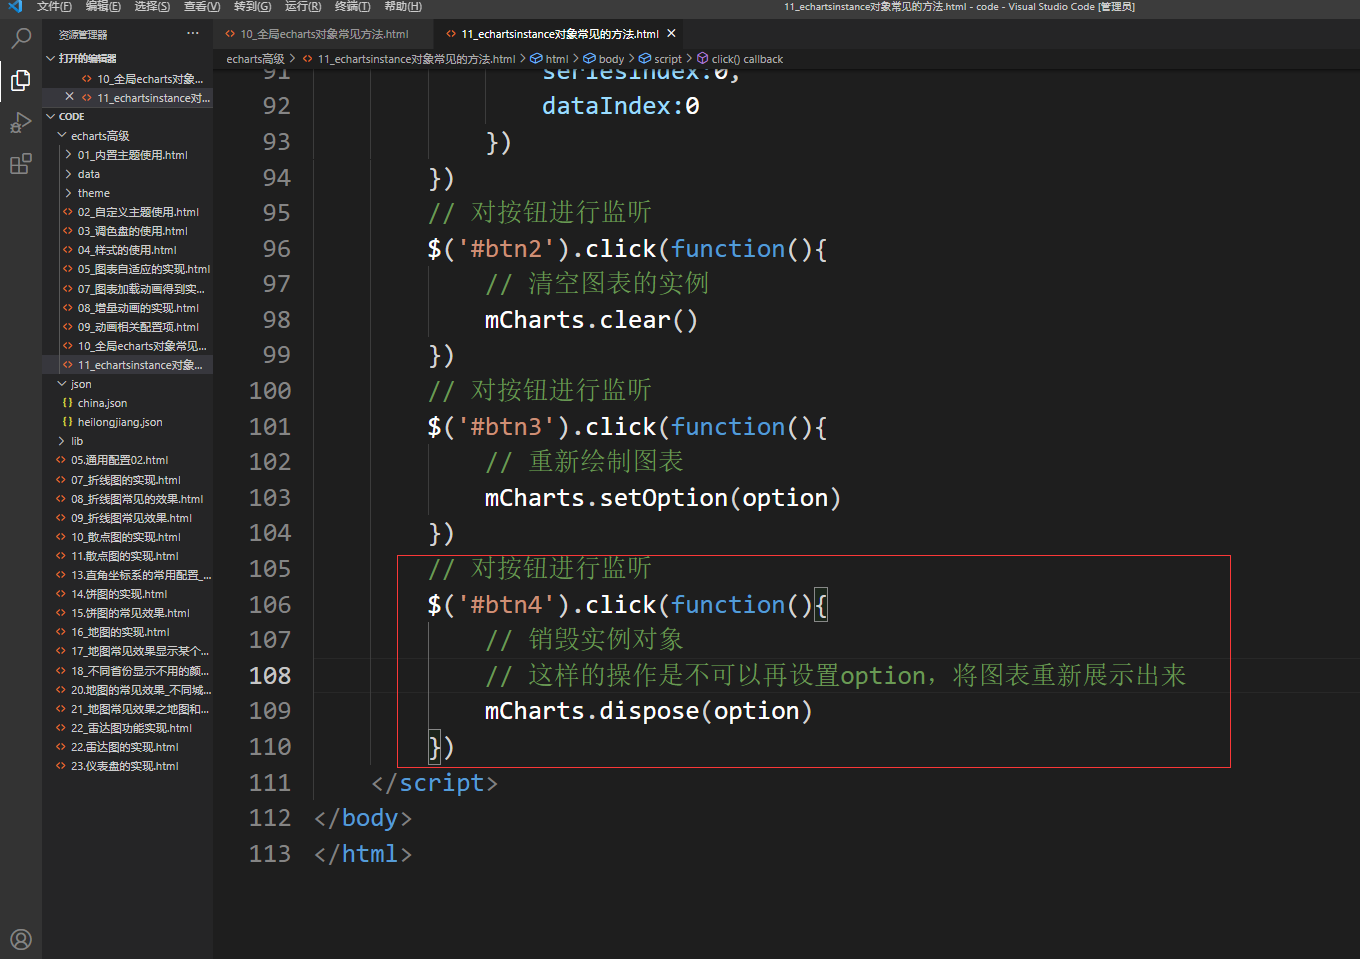This screenshot has height=959, width=1360.
Task: Click the mCharts.setOption(option) code line
Action: pyautogui.click(x=663, y=498)
